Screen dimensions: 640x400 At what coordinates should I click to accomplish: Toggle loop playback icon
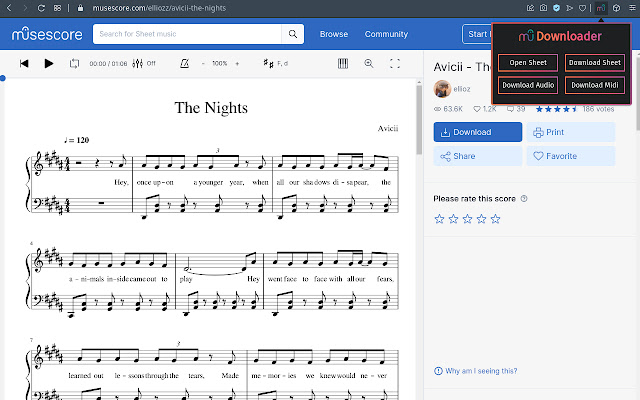coord(75,64)
